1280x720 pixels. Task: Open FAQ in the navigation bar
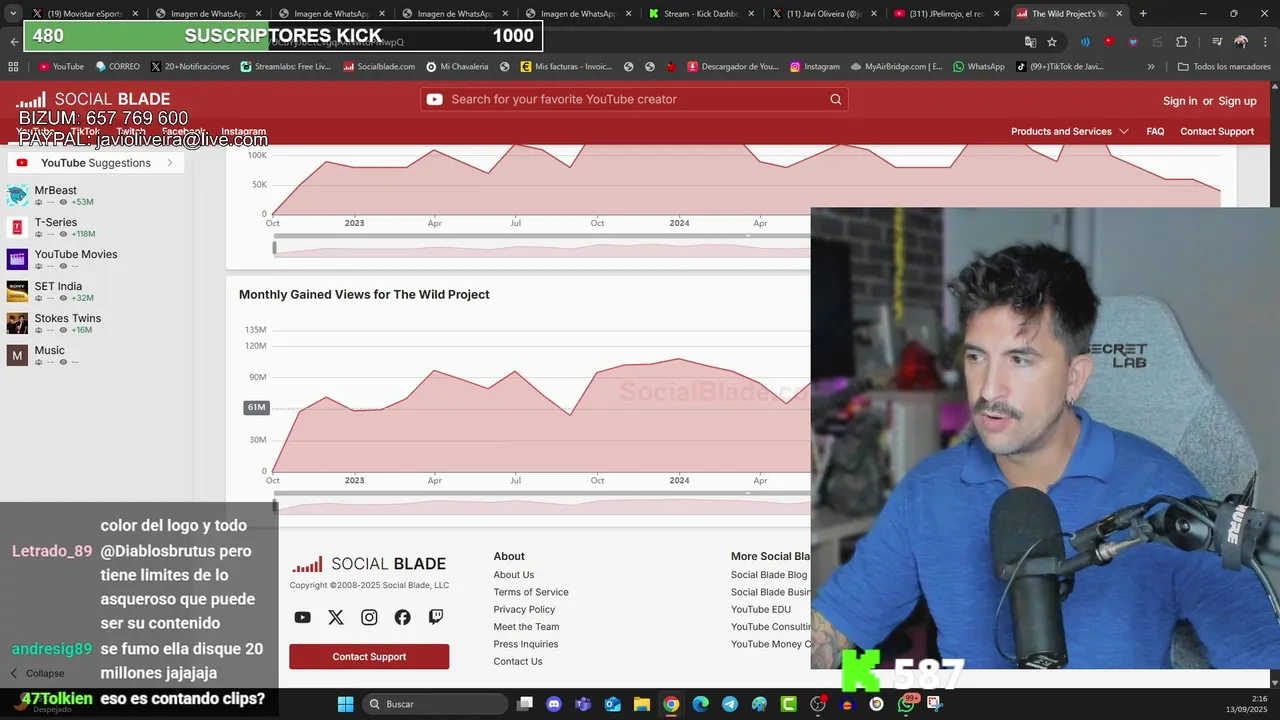pyautogui.click(x=1155, y=131)
